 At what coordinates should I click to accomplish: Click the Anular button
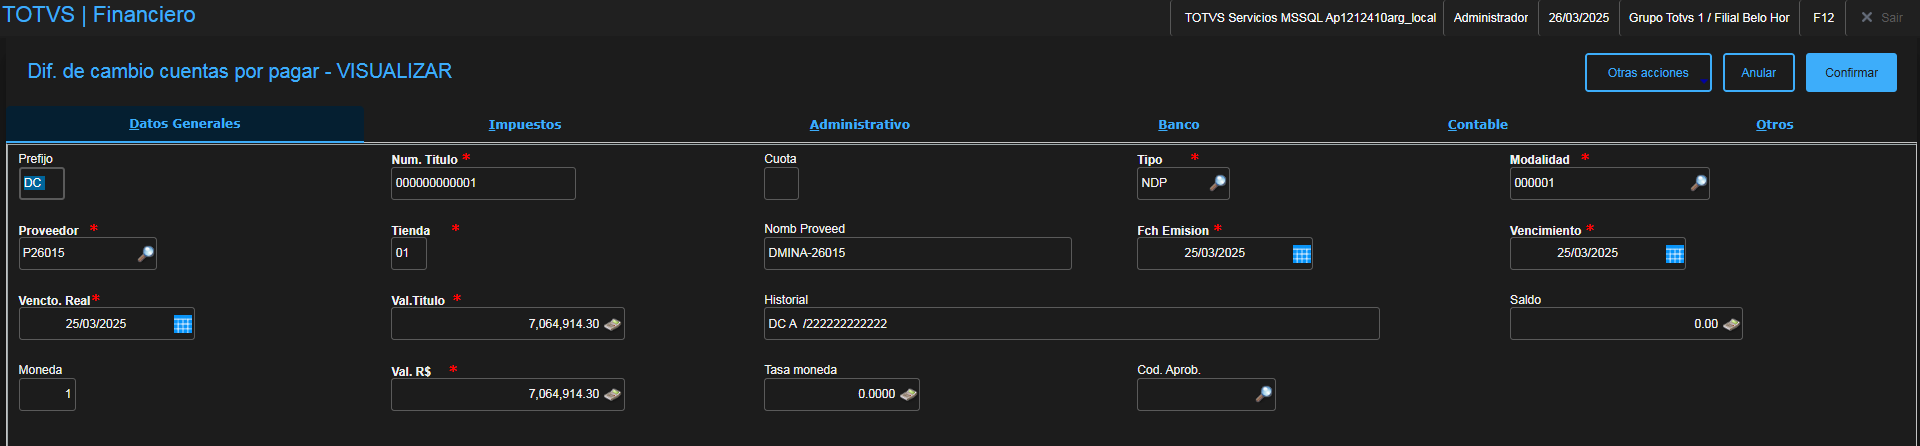click(1758, 73)
